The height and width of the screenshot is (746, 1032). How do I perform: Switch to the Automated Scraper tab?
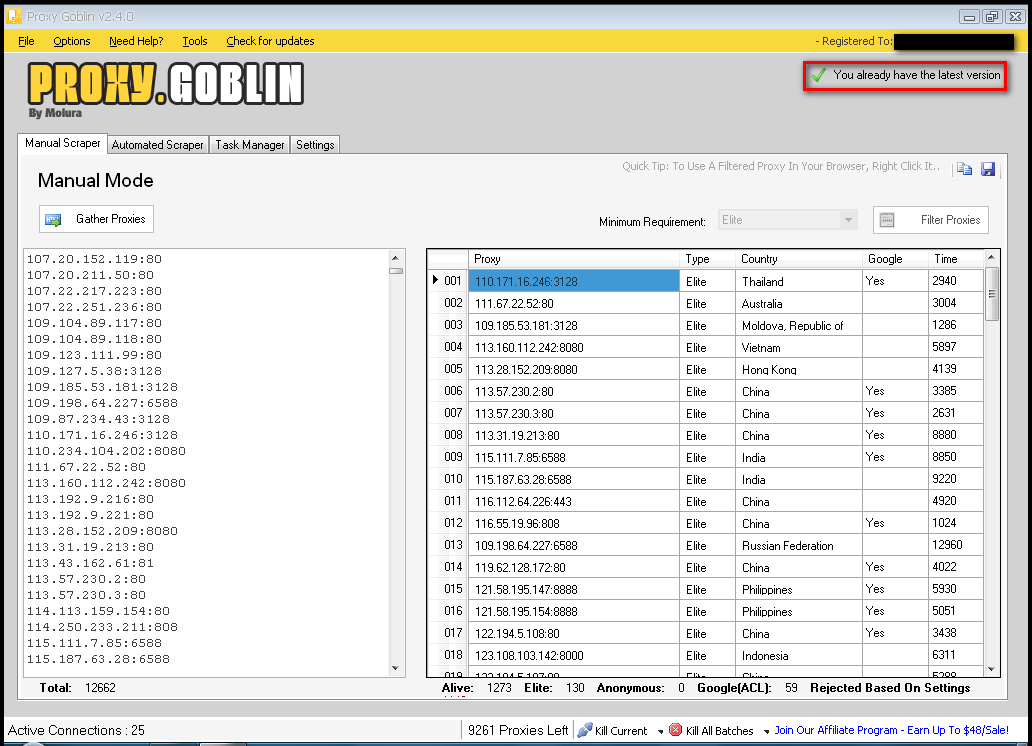pos(157,144)
